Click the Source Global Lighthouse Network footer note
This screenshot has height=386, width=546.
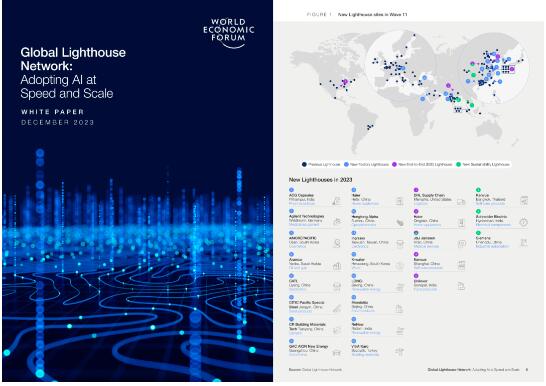click(315, 370)
